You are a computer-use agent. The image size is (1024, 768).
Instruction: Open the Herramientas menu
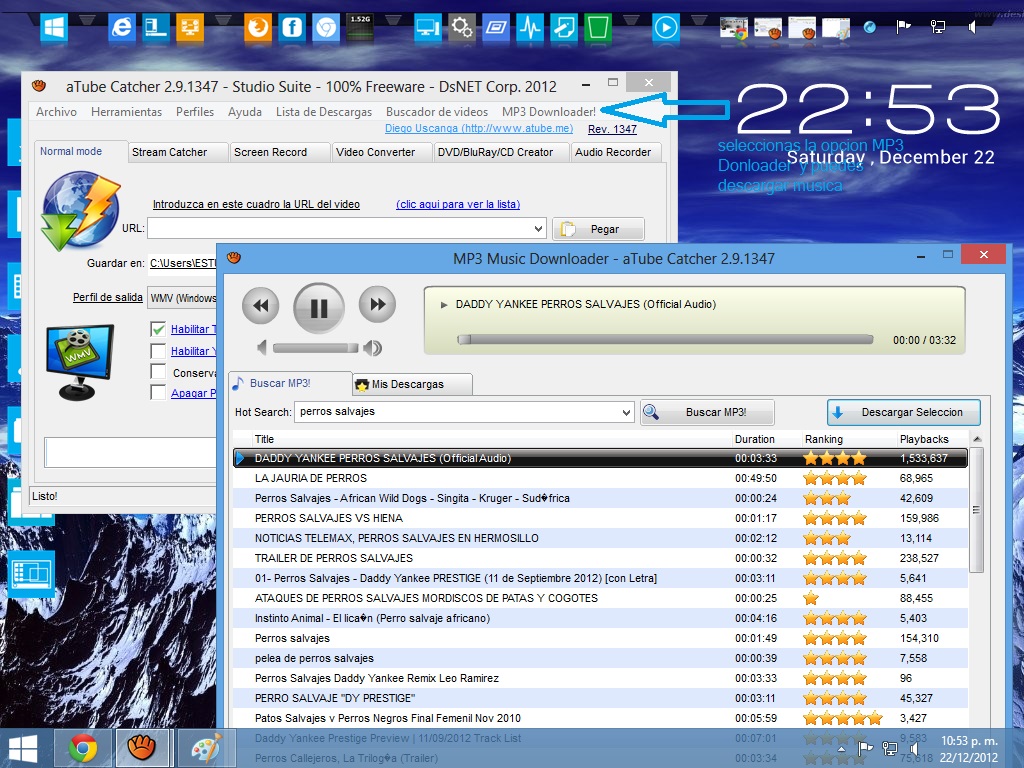pyautogui.click(x=126, y=112)
